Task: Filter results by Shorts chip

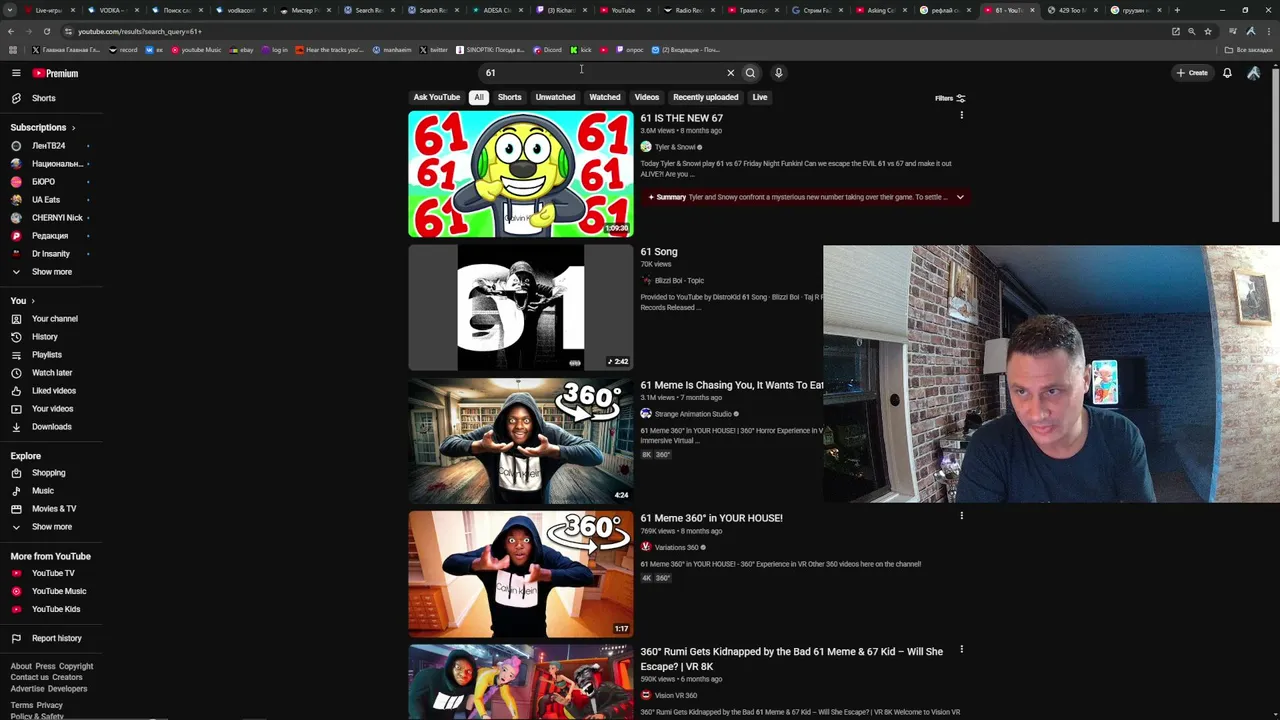Action: 509,97
